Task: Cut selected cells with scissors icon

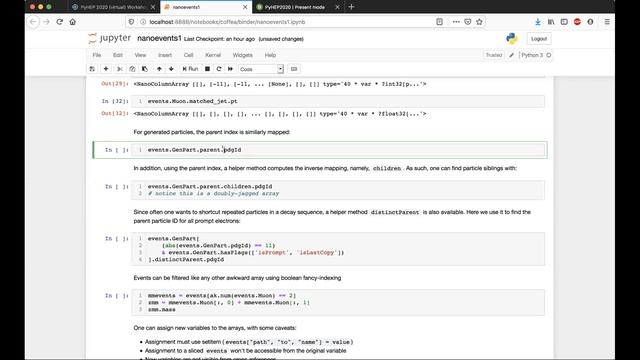Action: 120,69
